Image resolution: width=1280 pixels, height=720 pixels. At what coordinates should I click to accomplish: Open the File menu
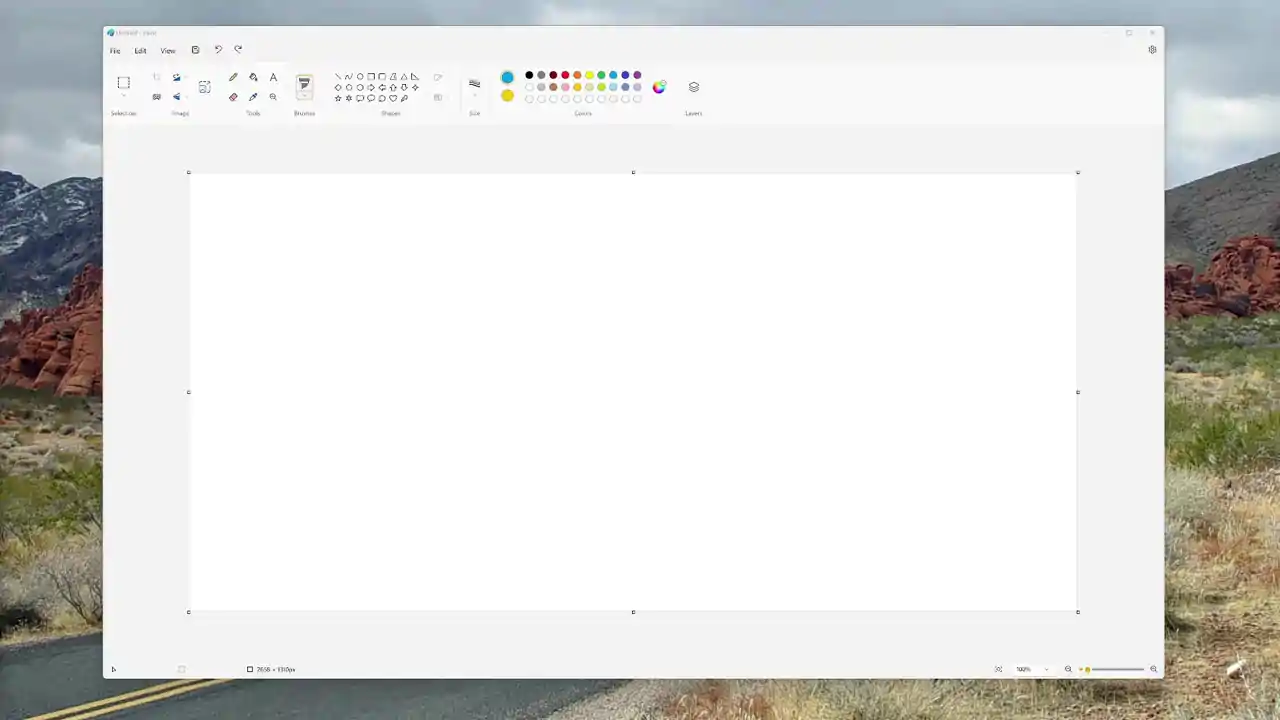pyautogui.click(x=115, y=51)
